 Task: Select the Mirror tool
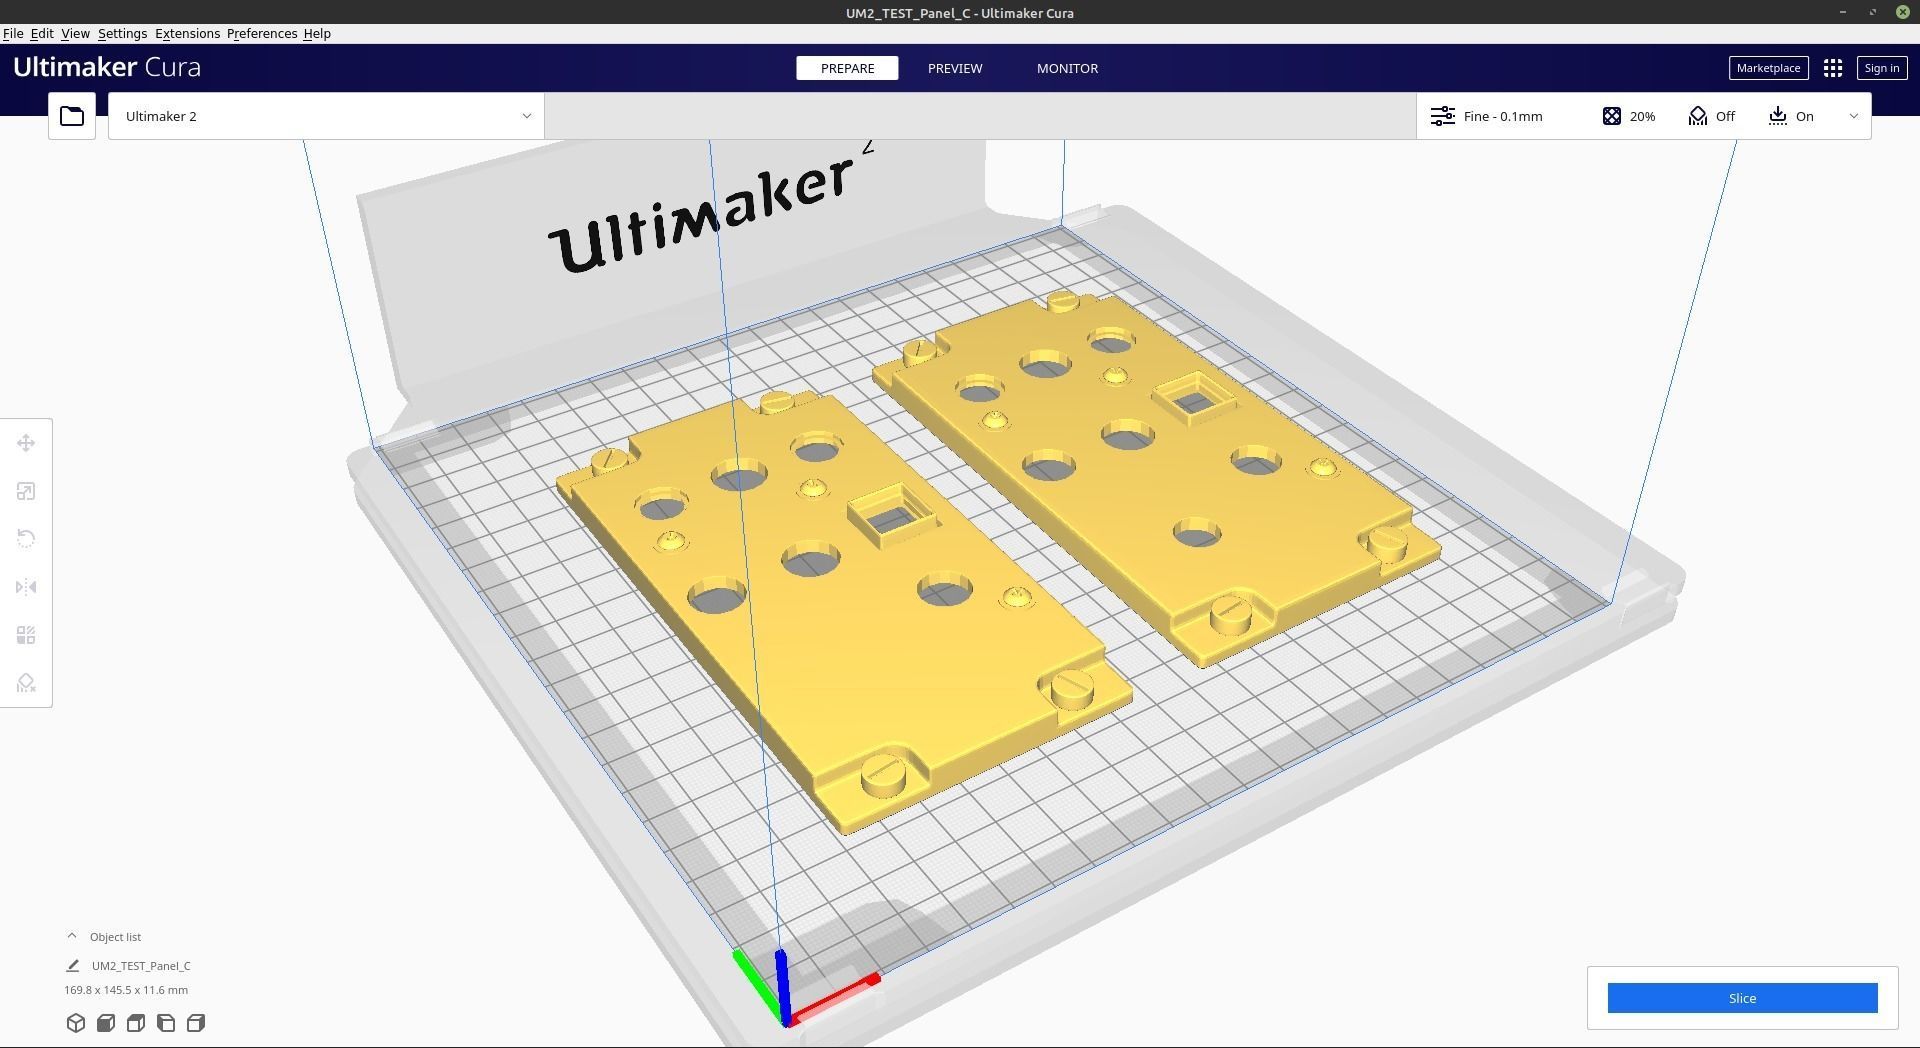coord(26,587)
